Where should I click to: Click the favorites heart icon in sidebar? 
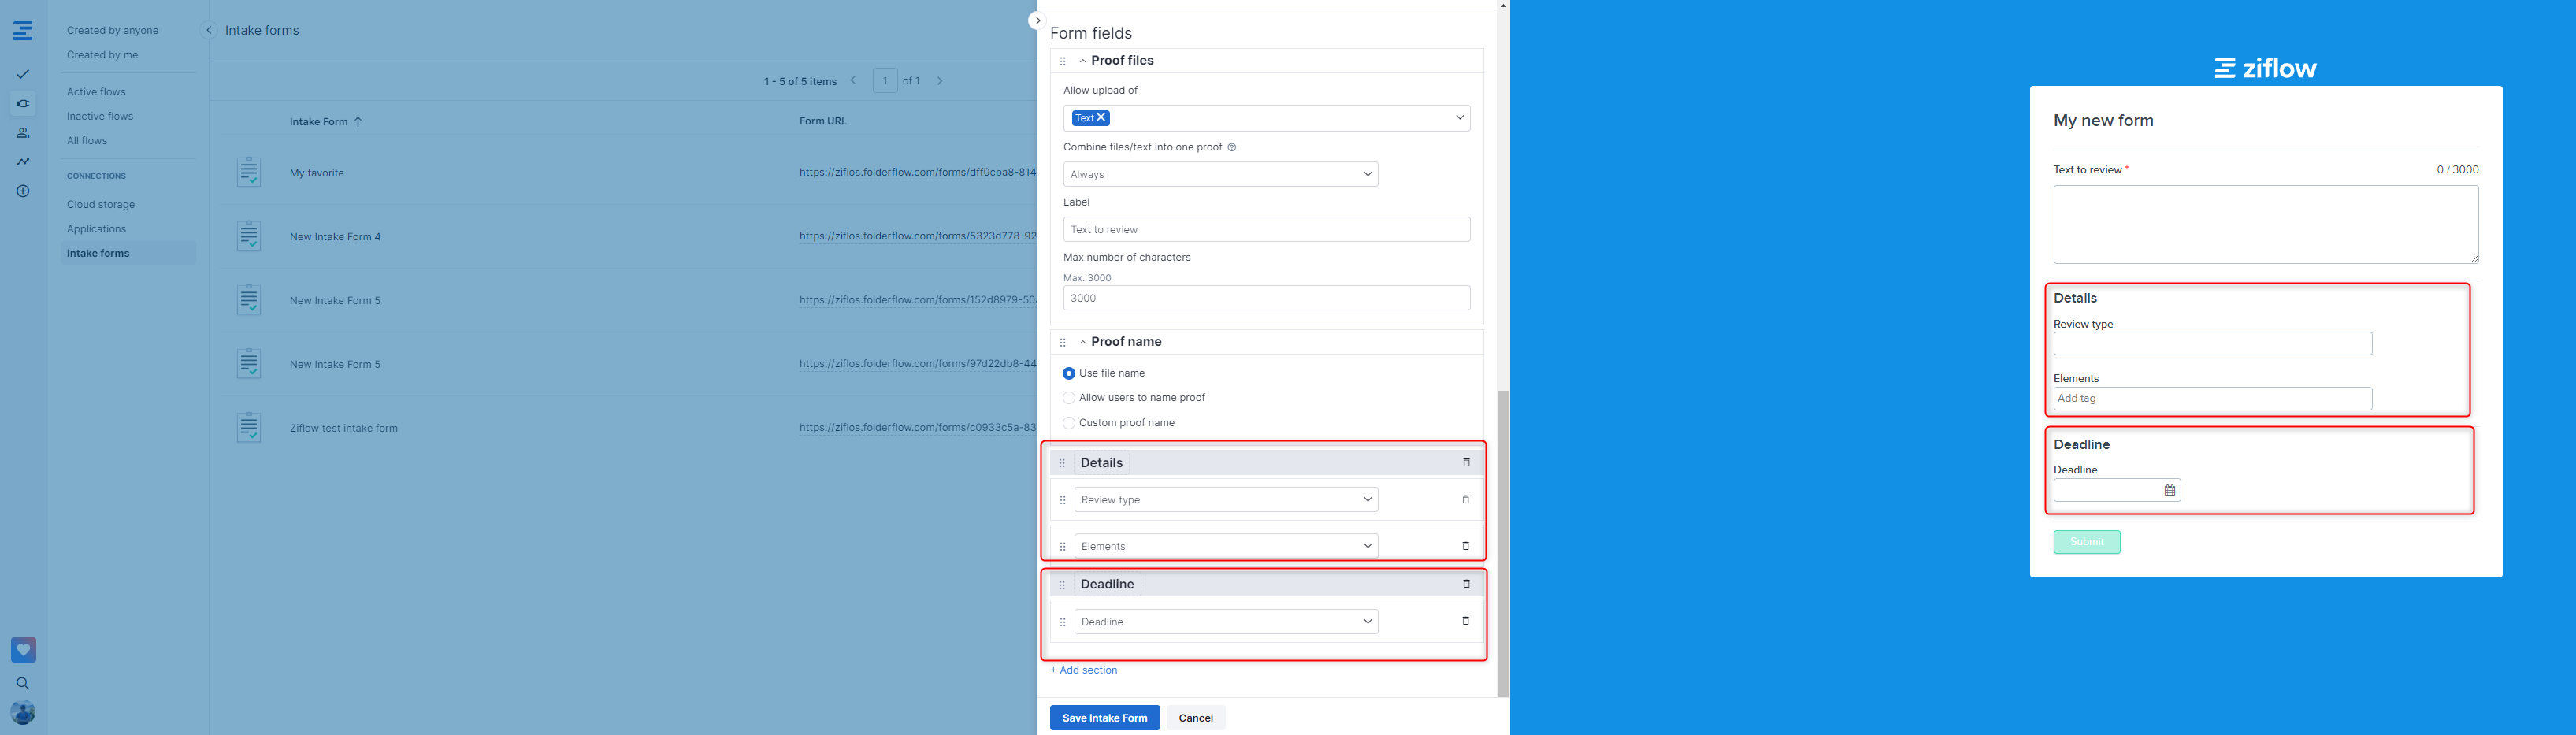[x=23, y=649]
